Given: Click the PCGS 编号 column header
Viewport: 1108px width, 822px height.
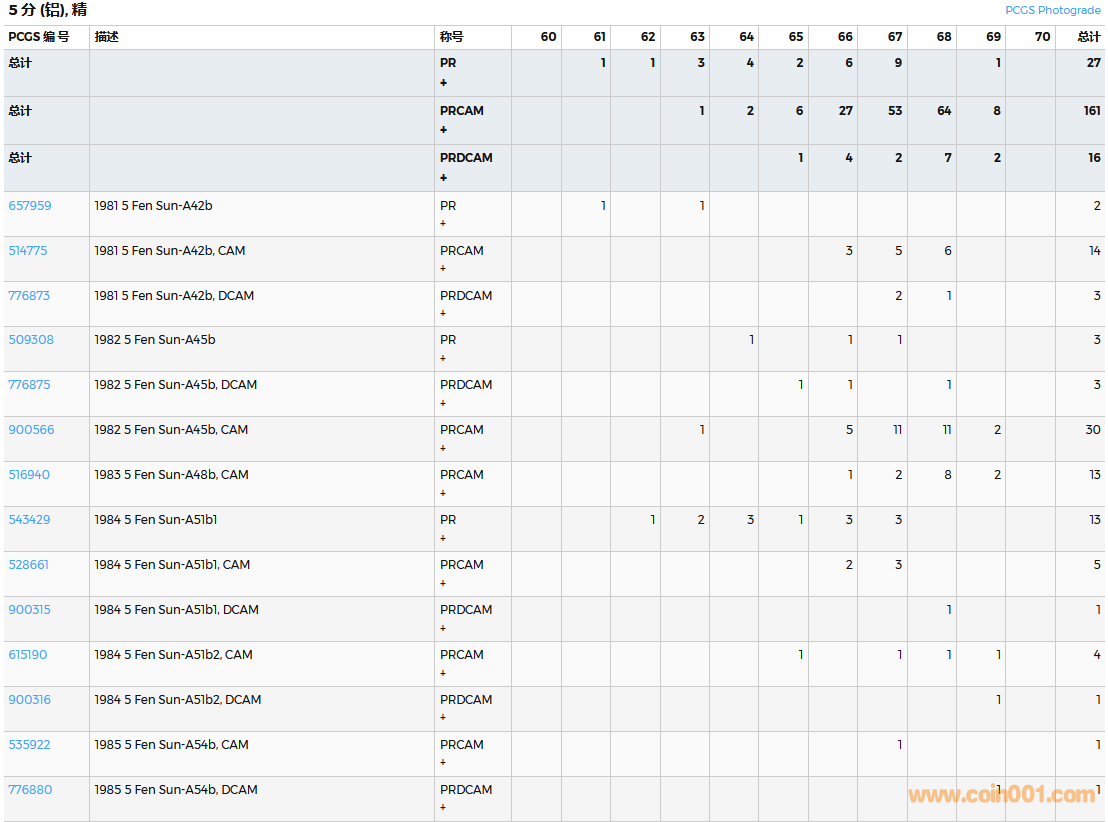Looking at the screenshot, I should click(x=39, y=37).
